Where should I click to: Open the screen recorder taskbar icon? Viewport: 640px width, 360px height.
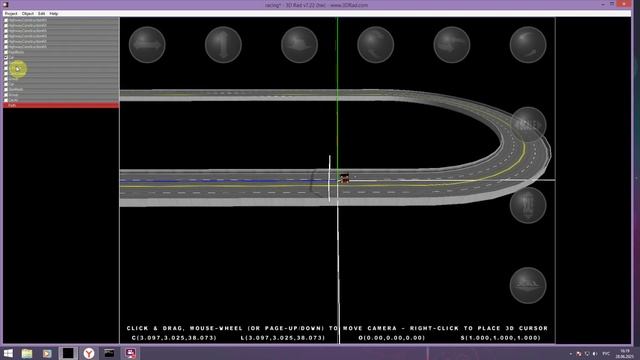point(131,353)
